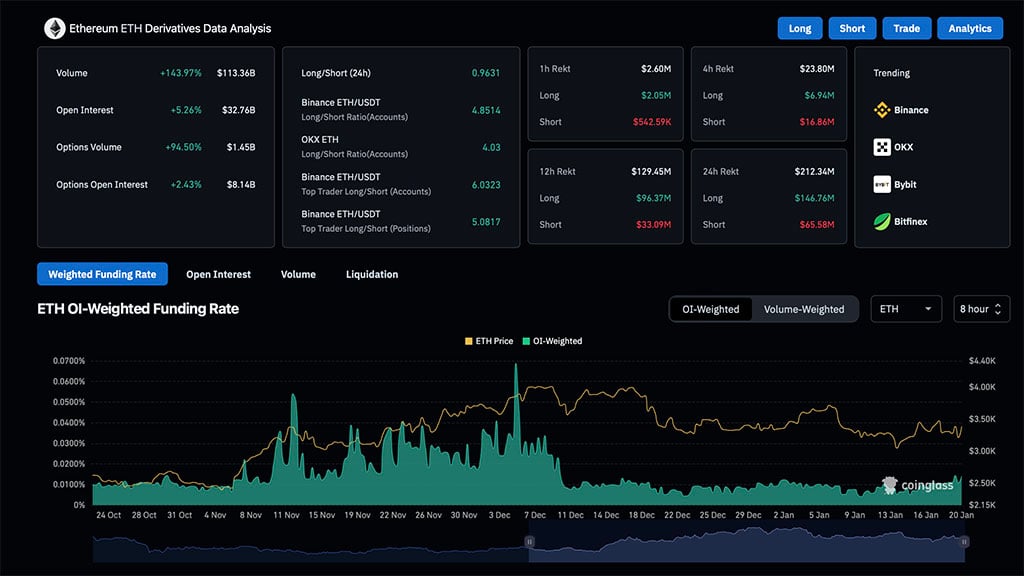Click the Binance exchange icon
1024x576 pixels.
pyautogui.click(x=882, y=110)
